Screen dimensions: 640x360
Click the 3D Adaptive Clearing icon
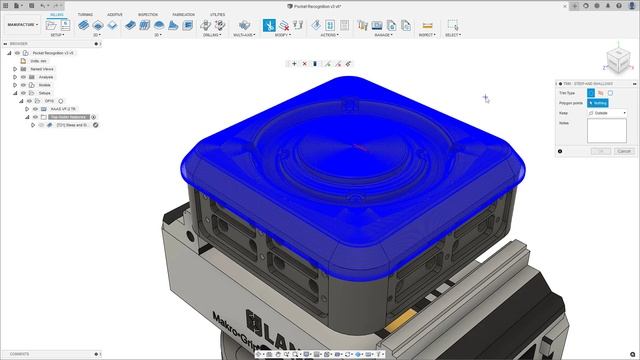(x=130, y=25)
